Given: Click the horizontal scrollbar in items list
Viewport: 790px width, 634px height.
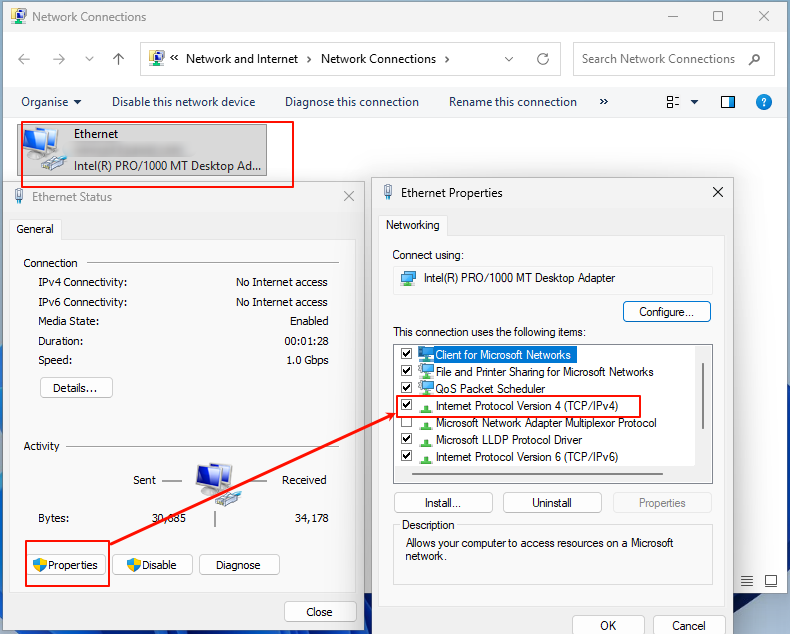Looking at the screenshot, I should [537, 474].
